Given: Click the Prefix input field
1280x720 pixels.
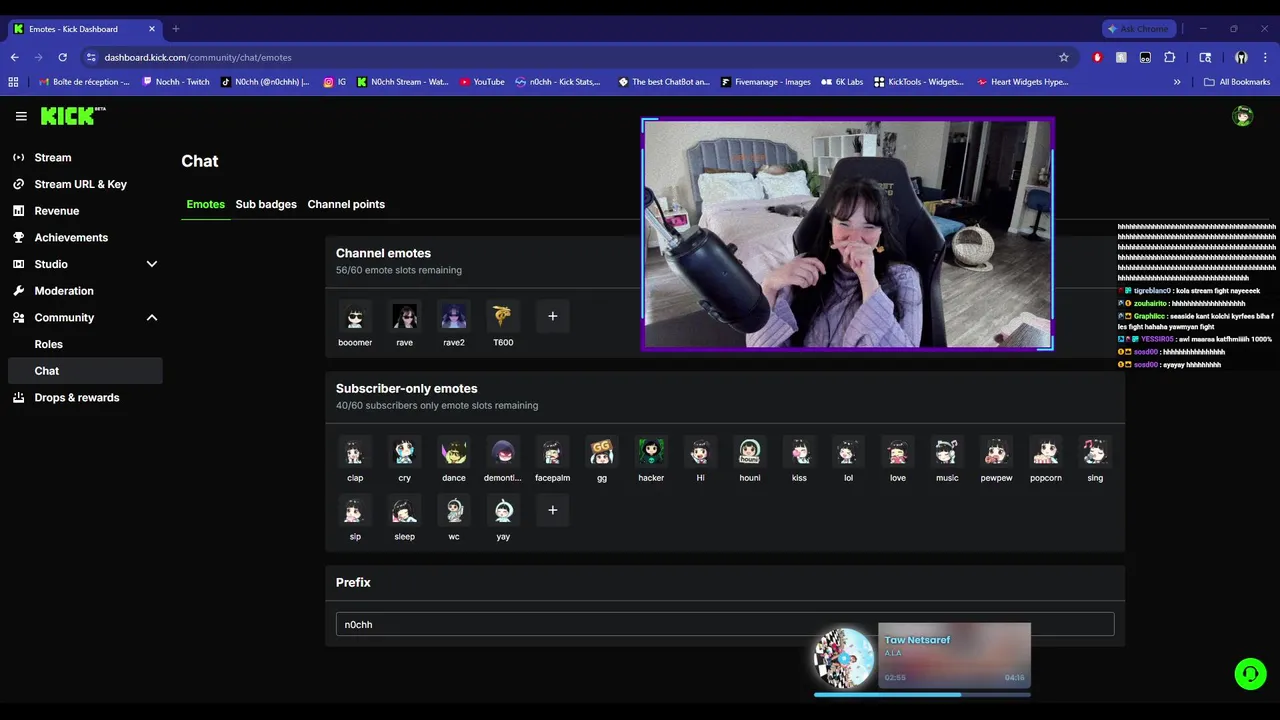Looking at the screenshot, I should pos(725,624).
